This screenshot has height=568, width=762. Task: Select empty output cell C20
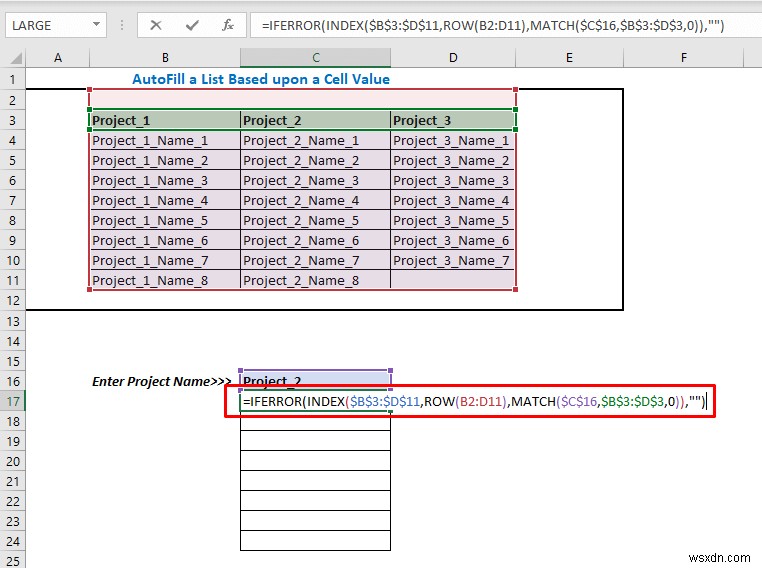(x=315, y=461)
